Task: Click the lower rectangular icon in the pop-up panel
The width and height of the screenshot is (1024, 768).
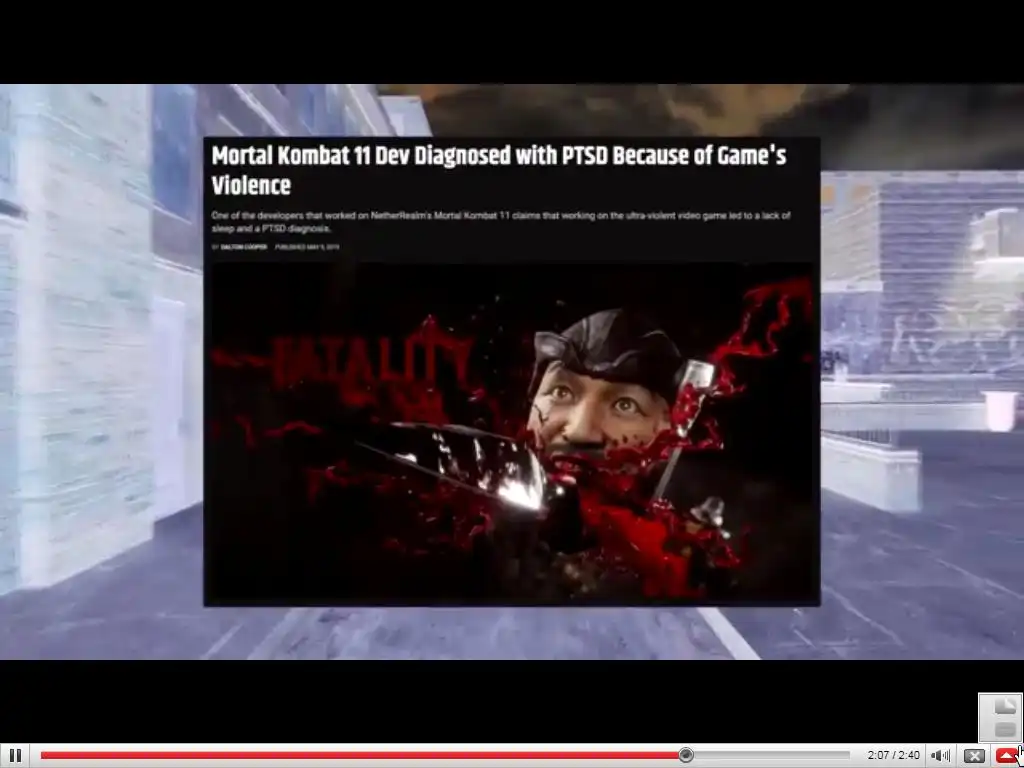Action: coord(1004,729)
